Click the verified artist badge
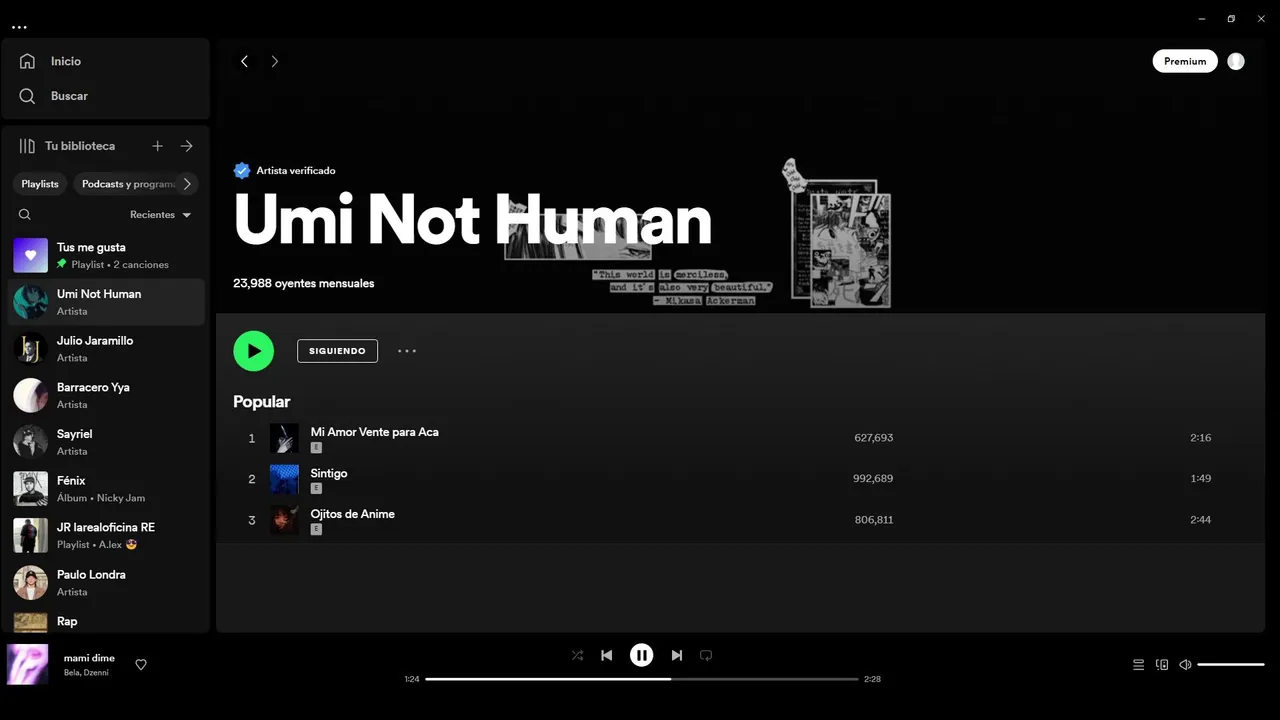This screenshot has height=720, width=1280. click(x=241, y=170)
